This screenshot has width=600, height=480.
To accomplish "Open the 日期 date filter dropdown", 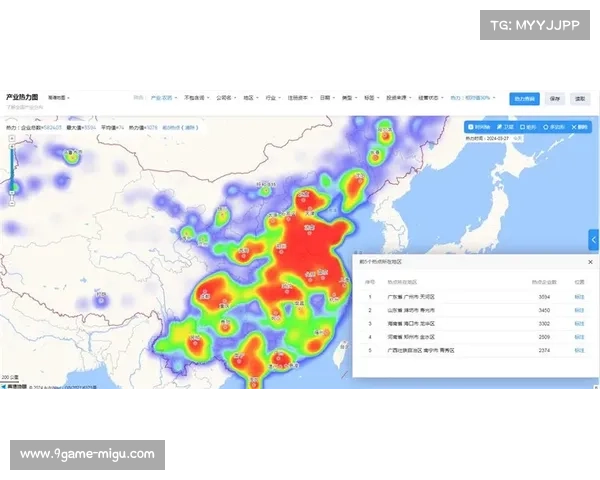I will coord(327,98).
